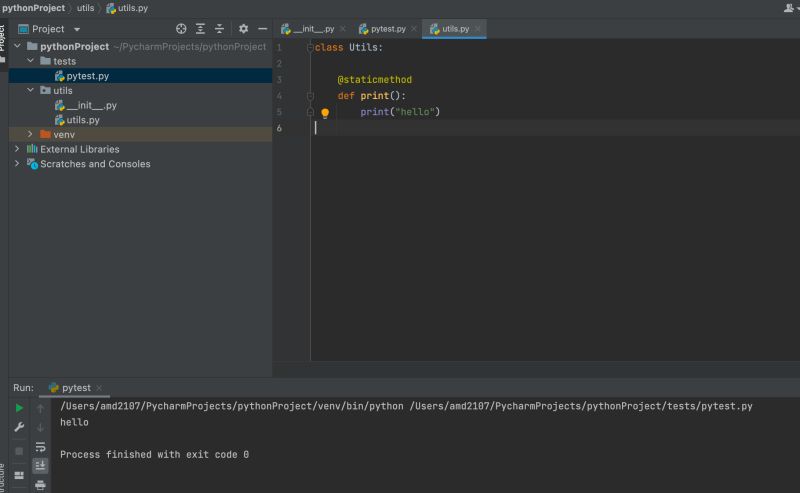Click the wrench run configuration icon

coord(19,427)
